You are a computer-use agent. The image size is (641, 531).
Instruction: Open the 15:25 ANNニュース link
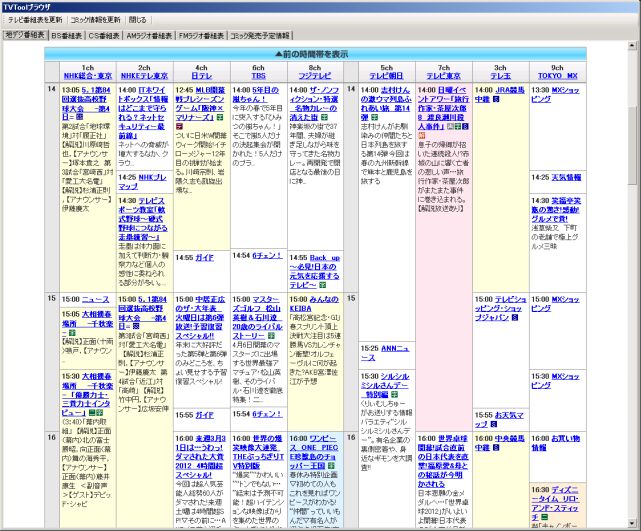pos(385,353)
